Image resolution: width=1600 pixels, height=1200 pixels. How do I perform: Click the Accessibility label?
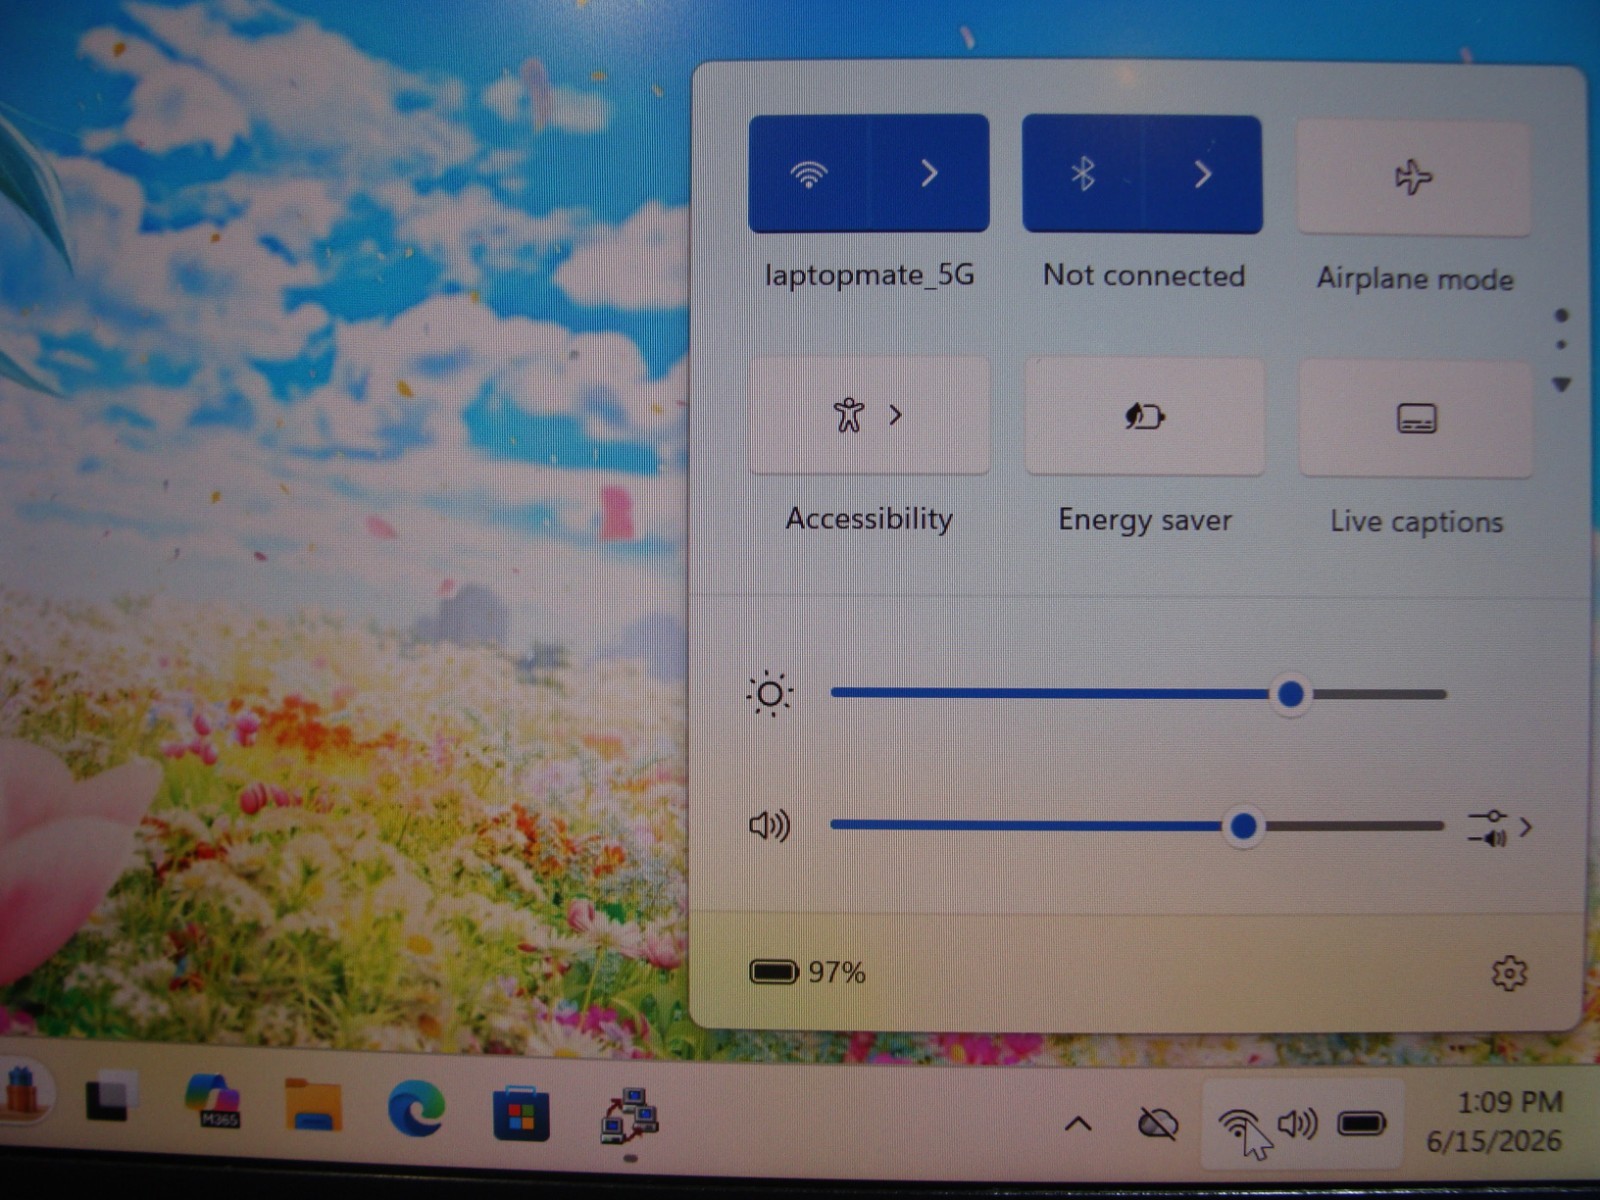pos(869,518)
